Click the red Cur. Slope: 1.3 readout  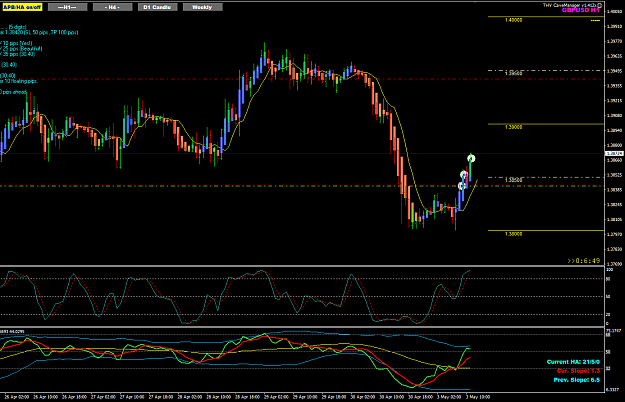578,371
